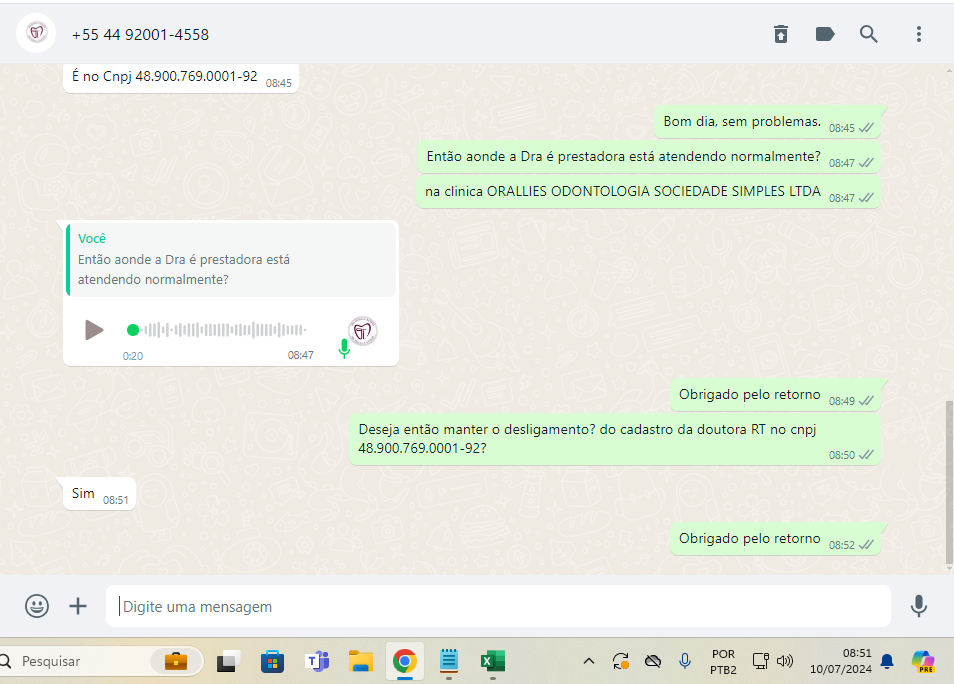Select sent message 'Então aonde a Dra' at 08:47
The height and width of the screenshot is (684, 954).
649,158
